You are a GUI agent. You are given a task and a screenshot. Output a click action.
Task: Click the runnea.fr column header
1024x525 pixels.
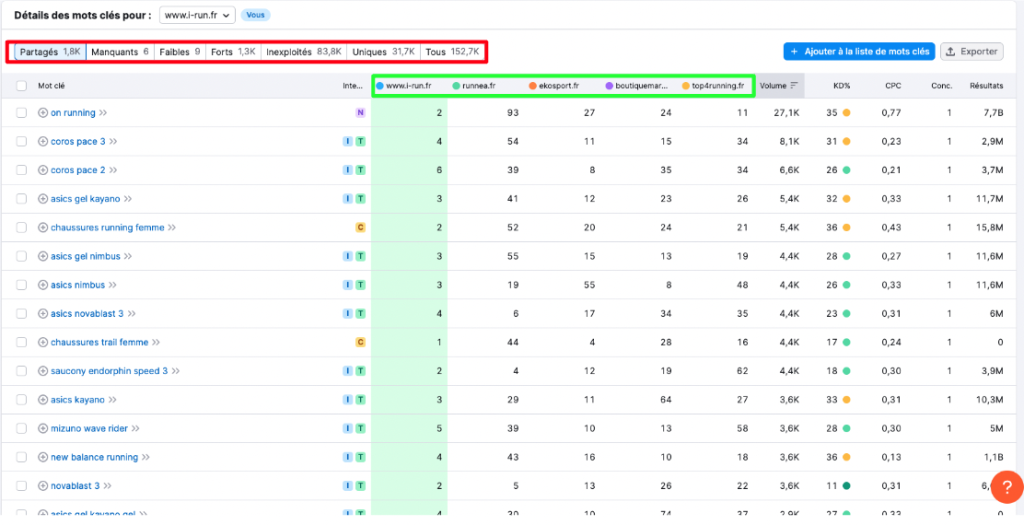pyautogui.click(x=475, y=86)
